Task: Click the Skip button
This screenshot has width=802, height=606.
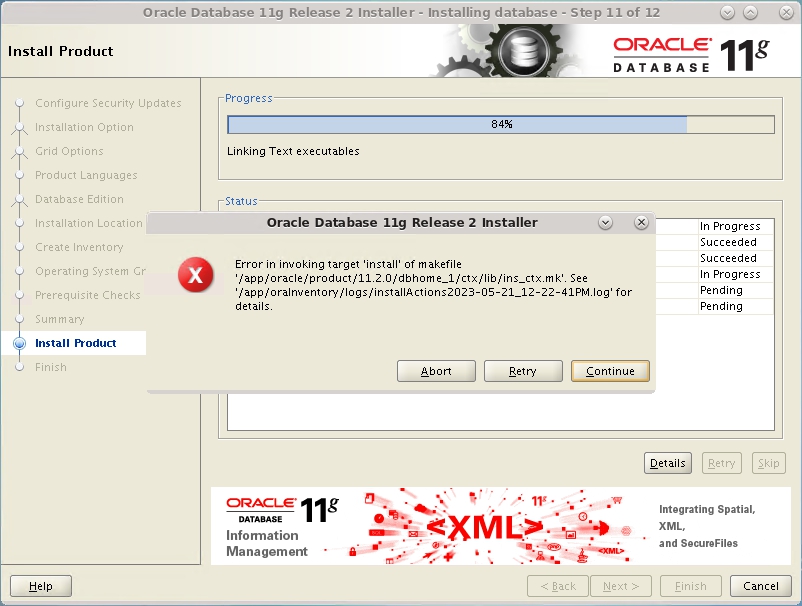Action: point(768,463)
